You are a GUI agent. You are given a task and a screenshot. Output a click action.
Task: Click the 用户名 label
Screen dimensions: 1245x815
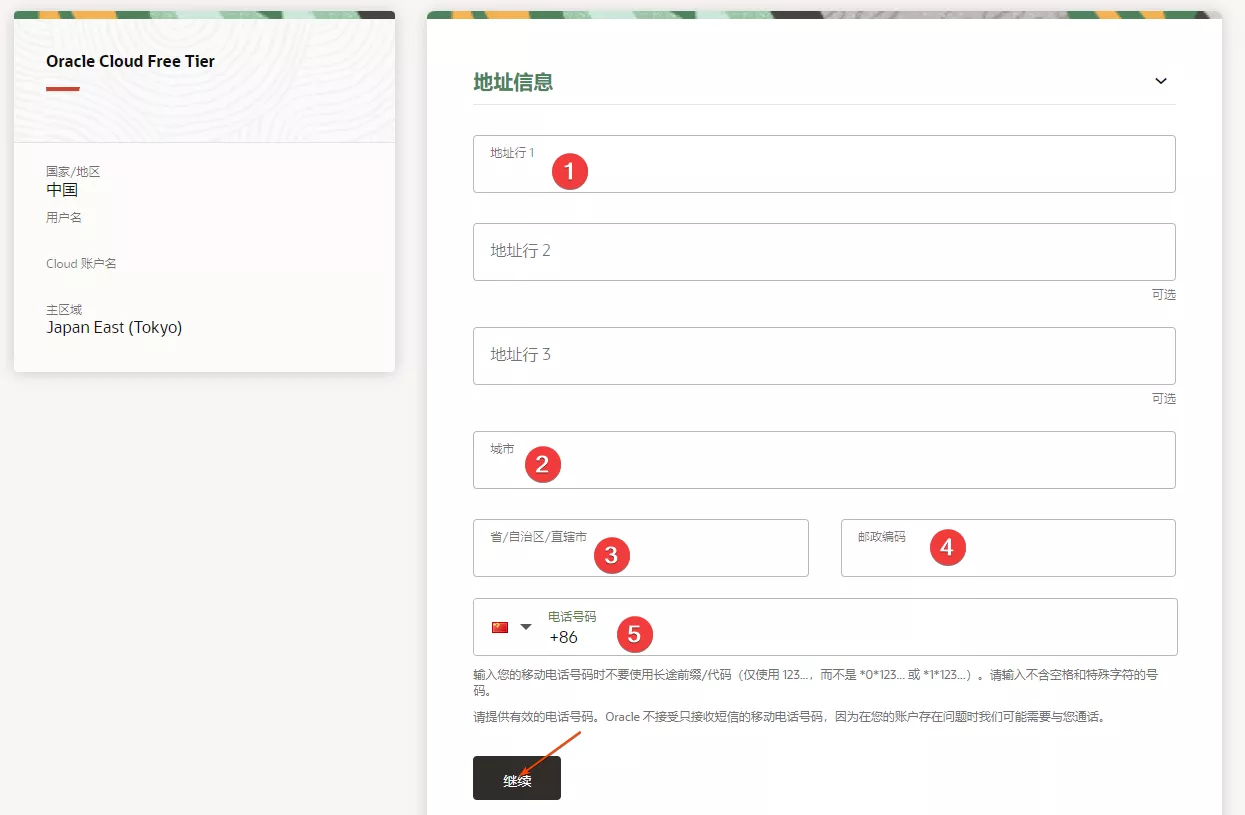tap(64, 217)
